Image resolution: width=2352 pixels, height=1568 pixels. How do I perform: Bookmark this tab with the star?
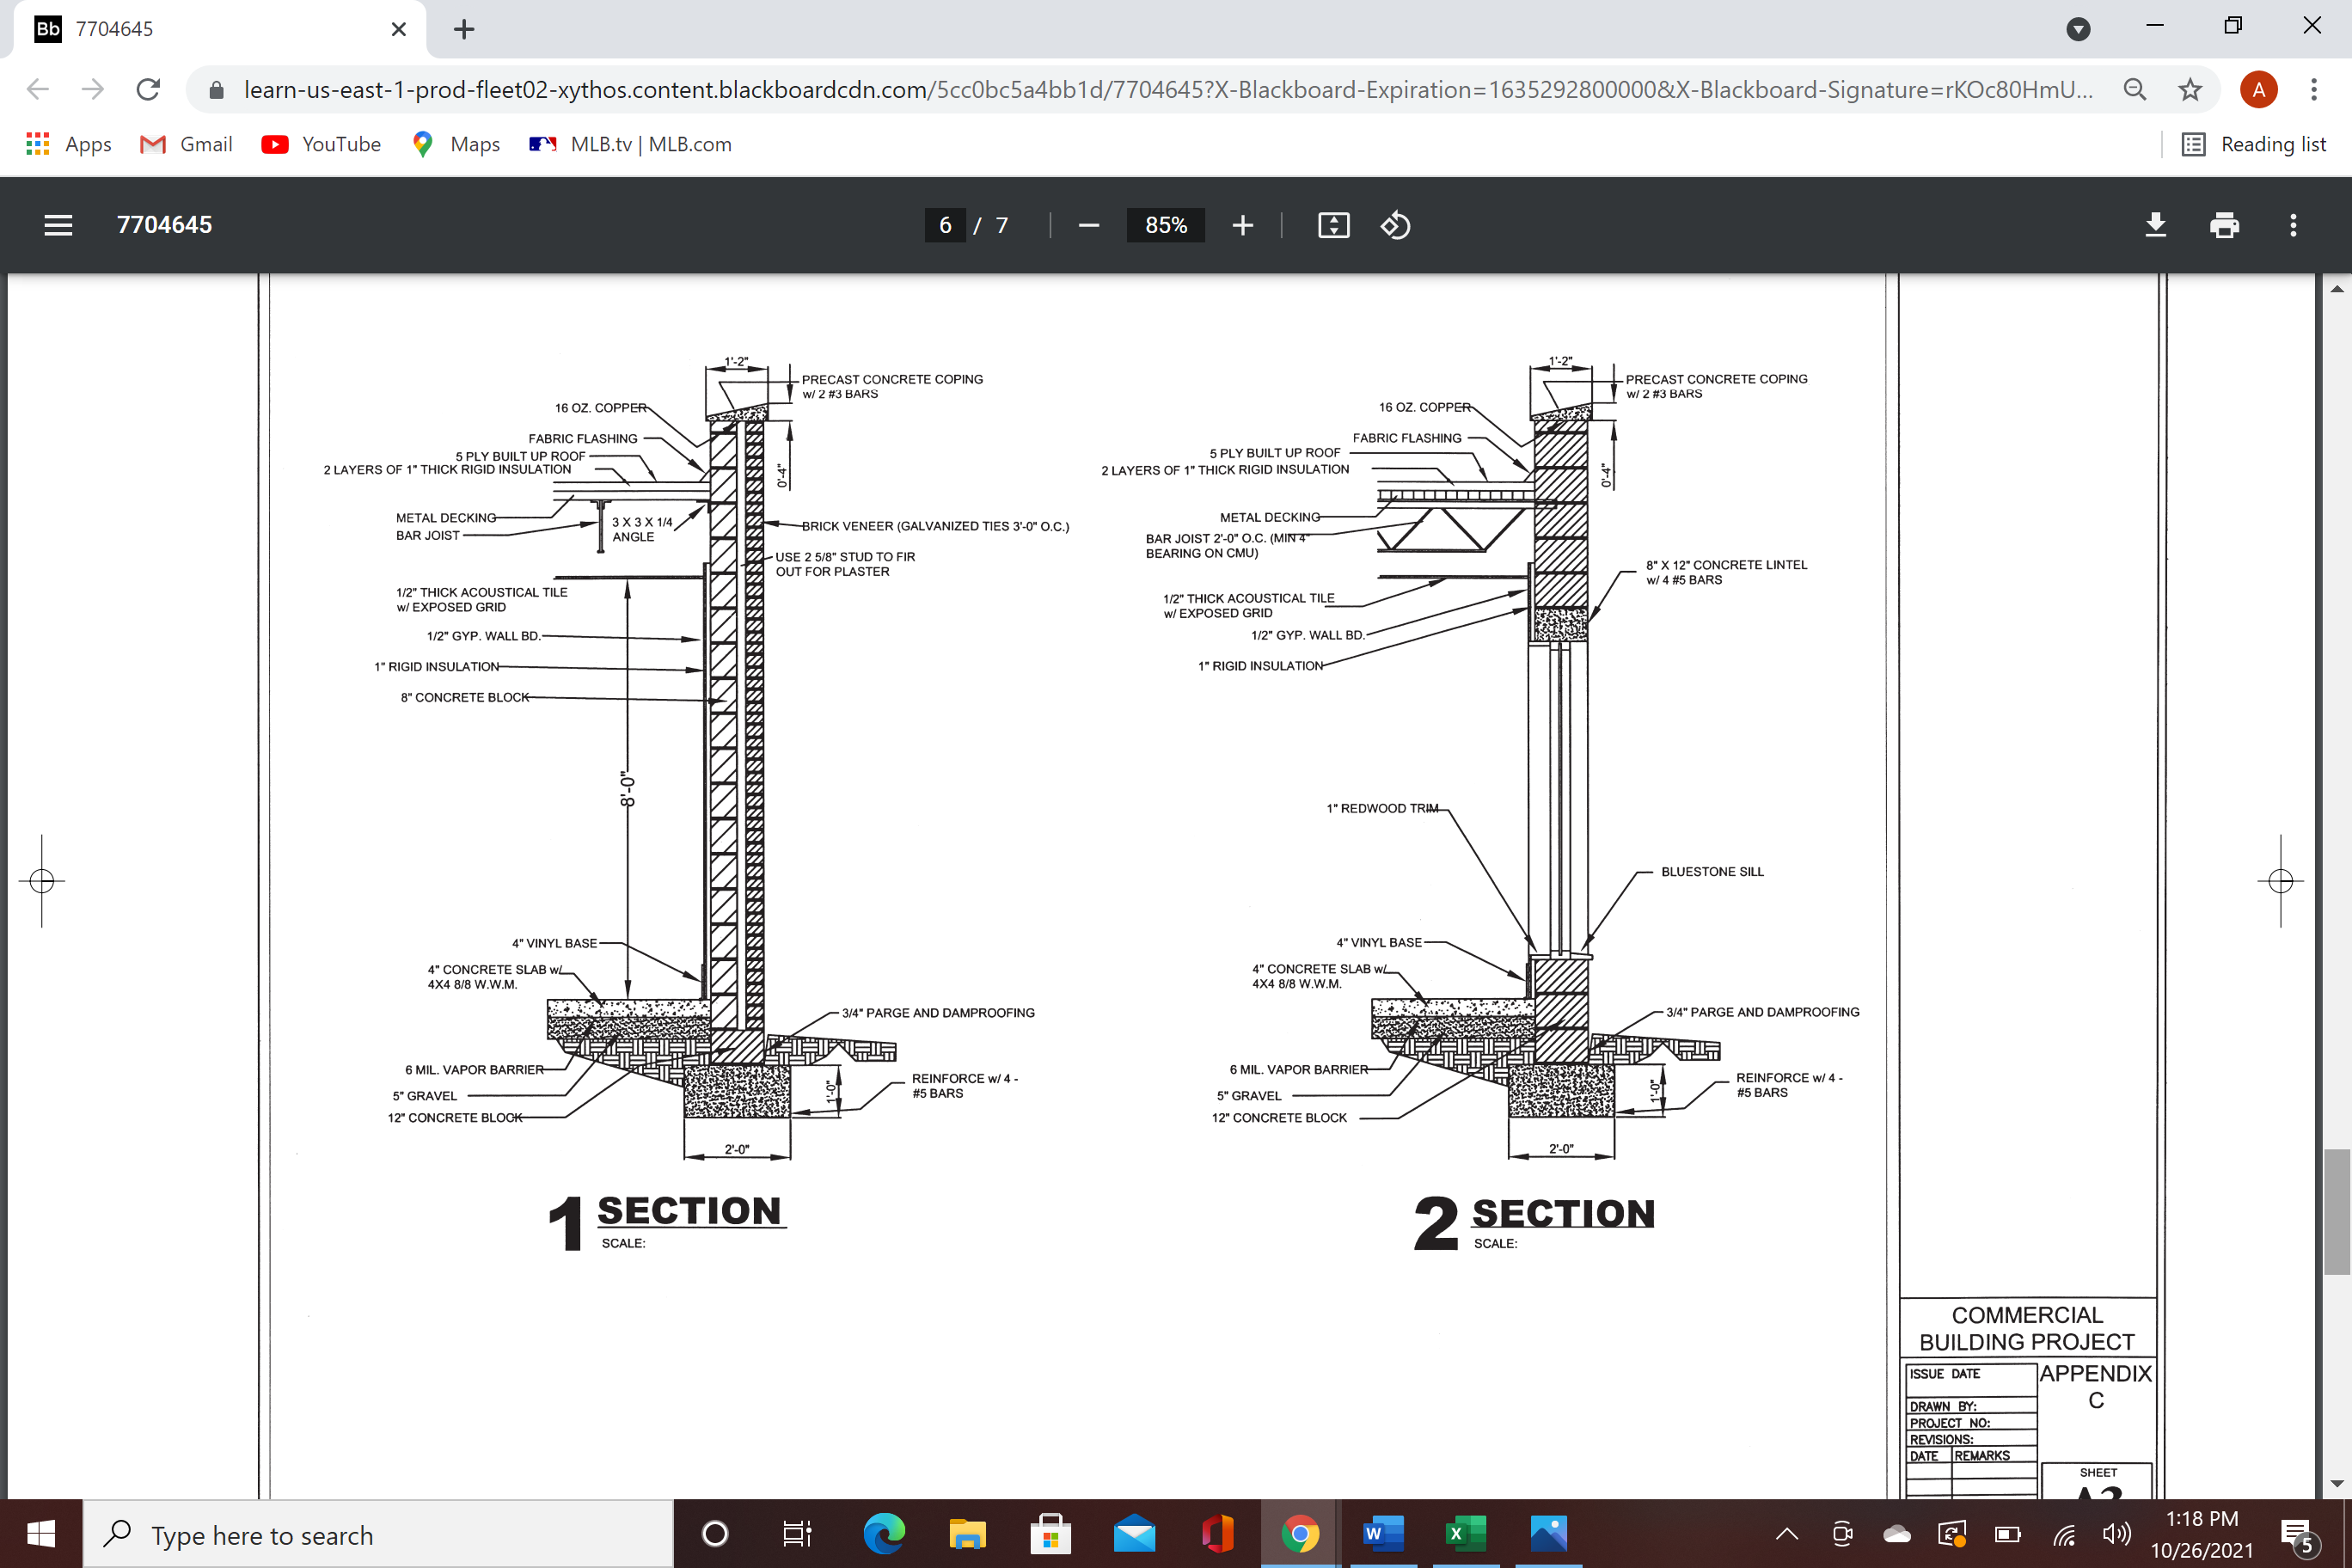pos(2190,90)
